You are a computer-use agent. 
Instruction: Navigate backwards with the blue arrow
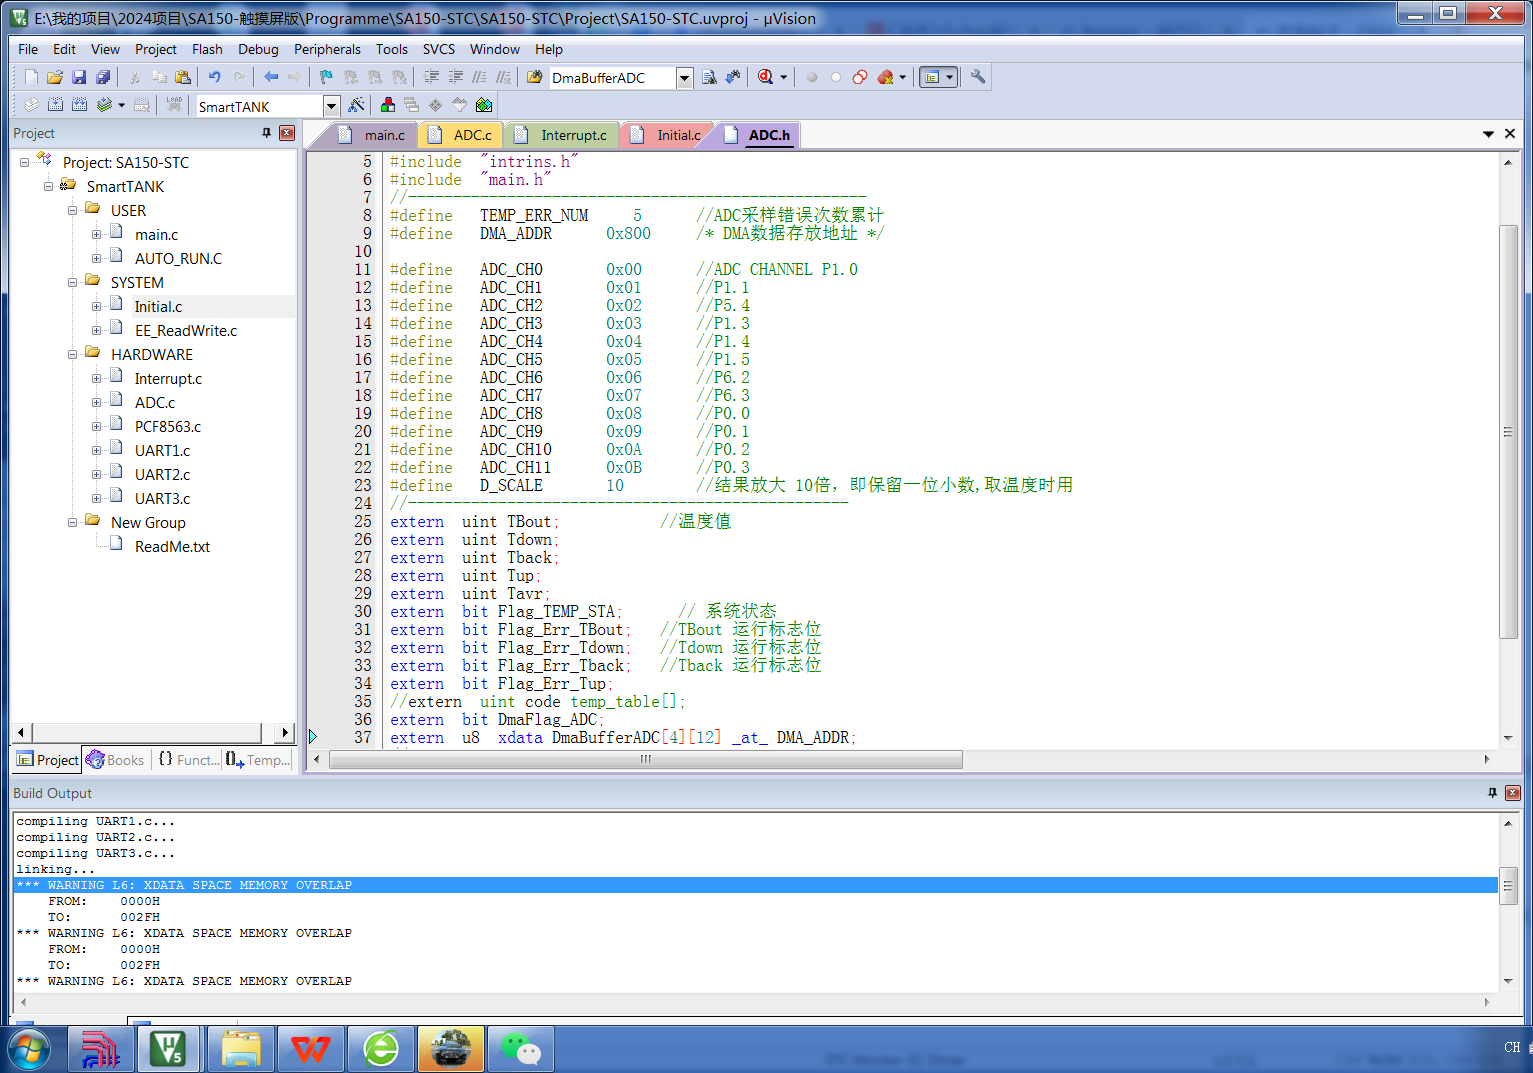(270, 77)
